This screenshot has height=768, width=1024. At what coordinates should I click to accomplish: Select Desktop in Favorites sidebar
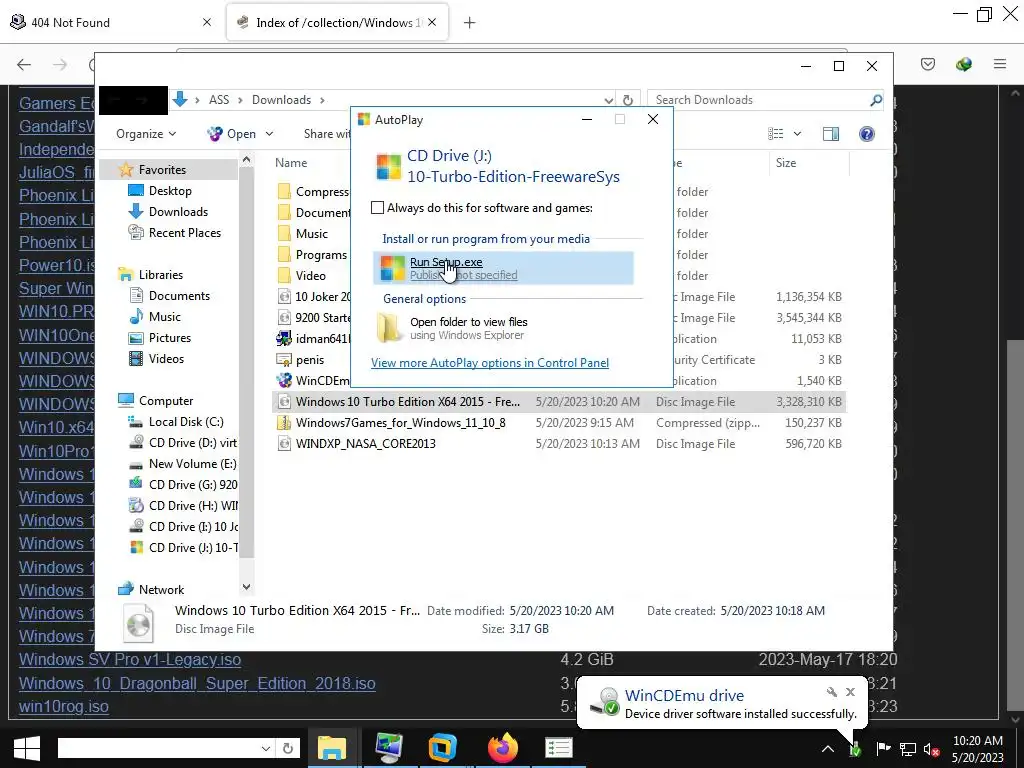click(170, 191)
